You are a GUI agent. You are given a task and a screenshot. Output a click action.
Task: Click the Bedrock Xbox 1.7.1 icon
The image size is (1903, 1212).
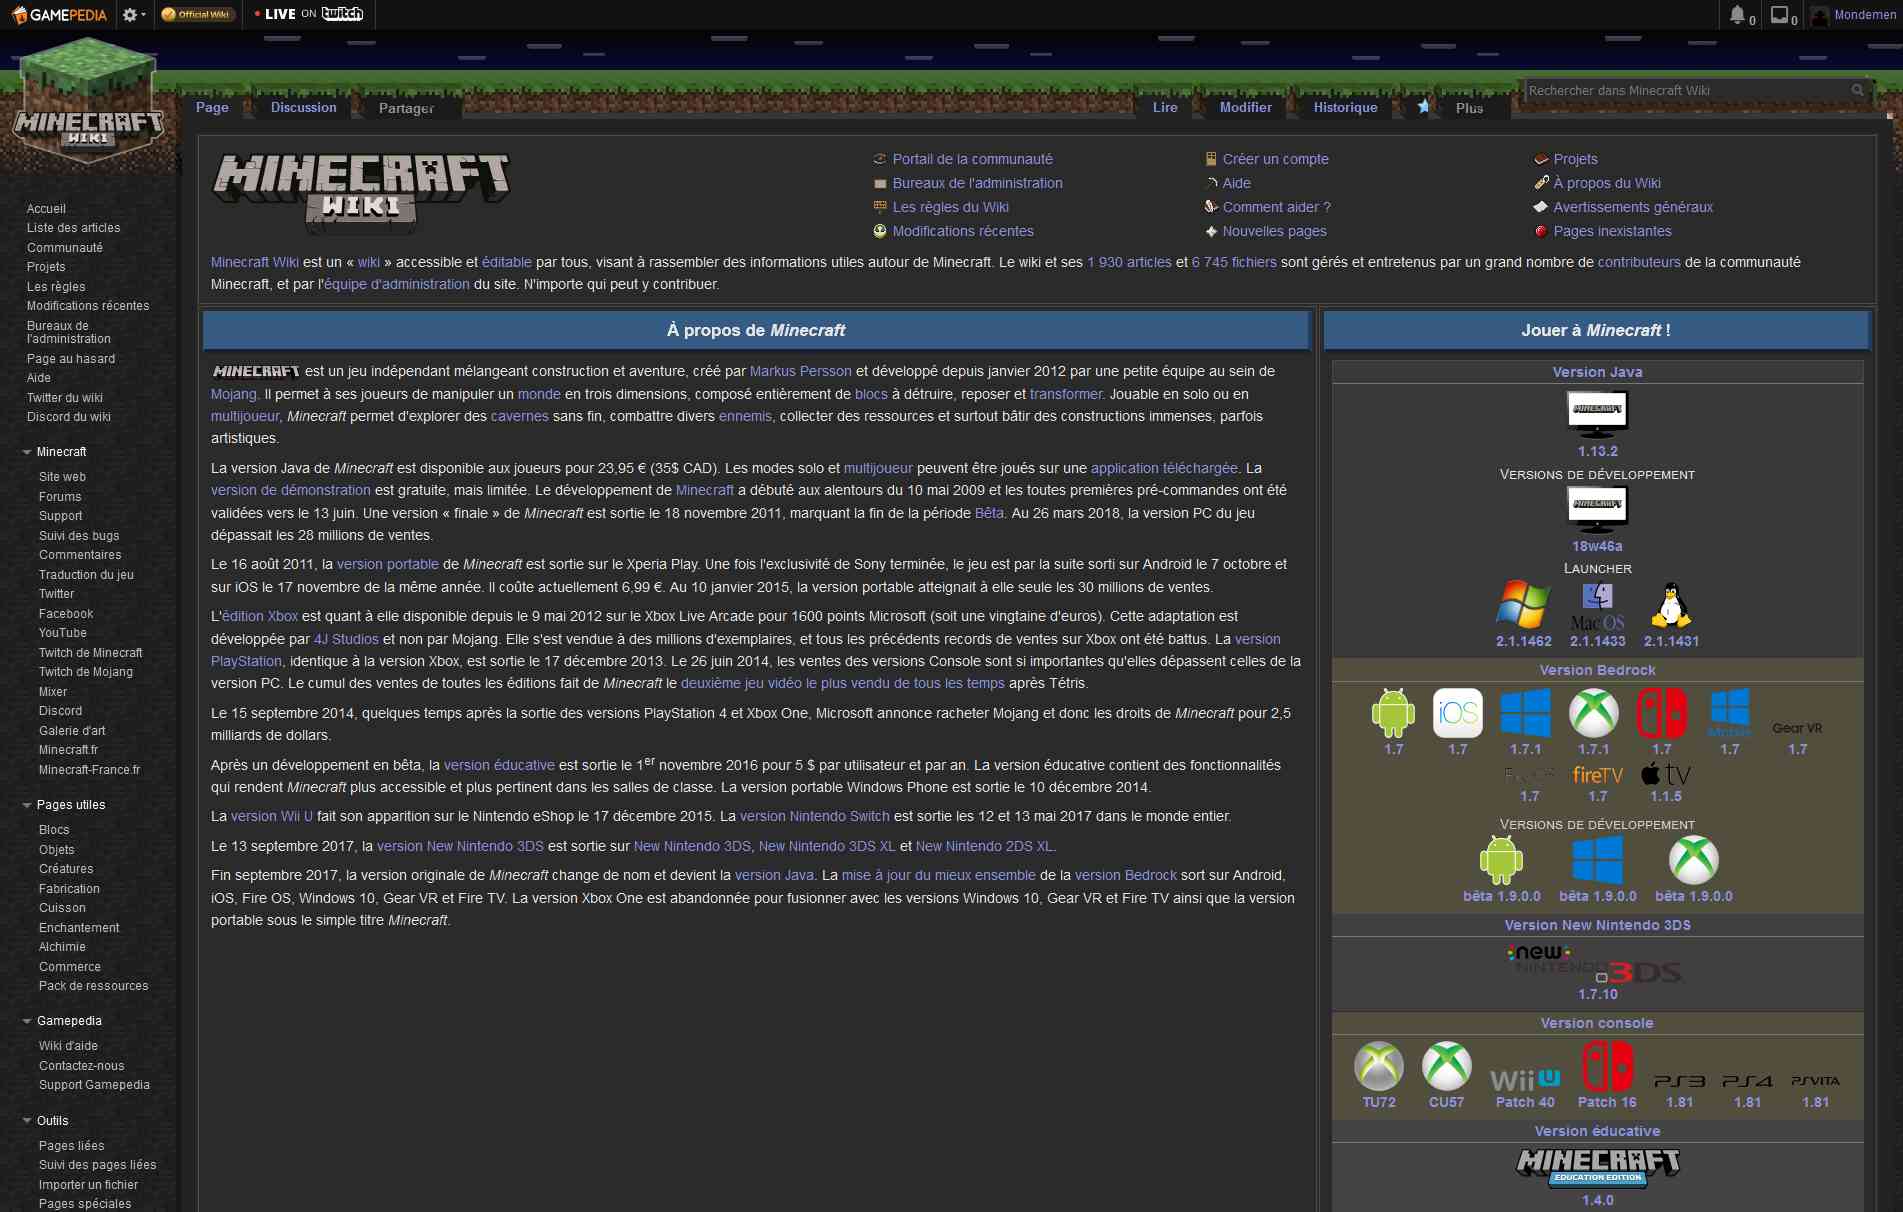coord(1593,713)
